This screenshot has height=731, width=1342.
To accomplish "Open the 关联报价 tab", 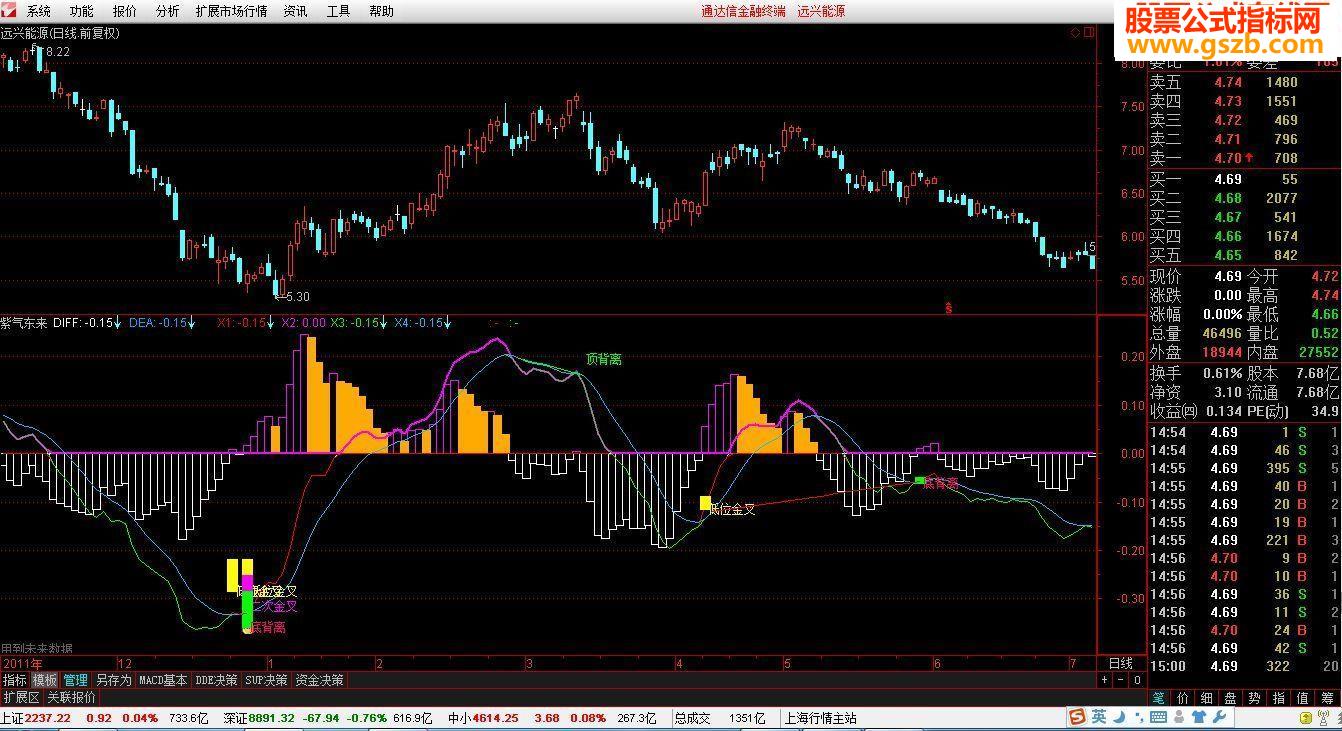I will coord(72,697).
